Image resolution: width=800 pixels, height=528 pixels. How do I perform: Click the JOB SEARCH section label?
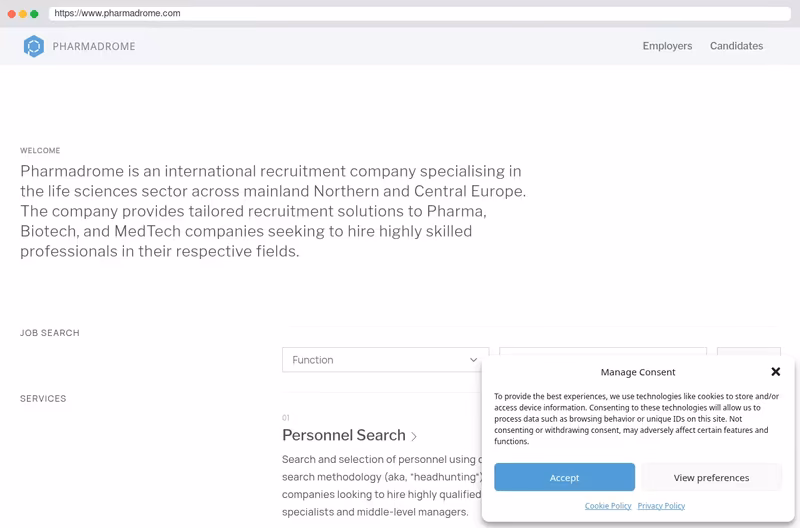50,333
